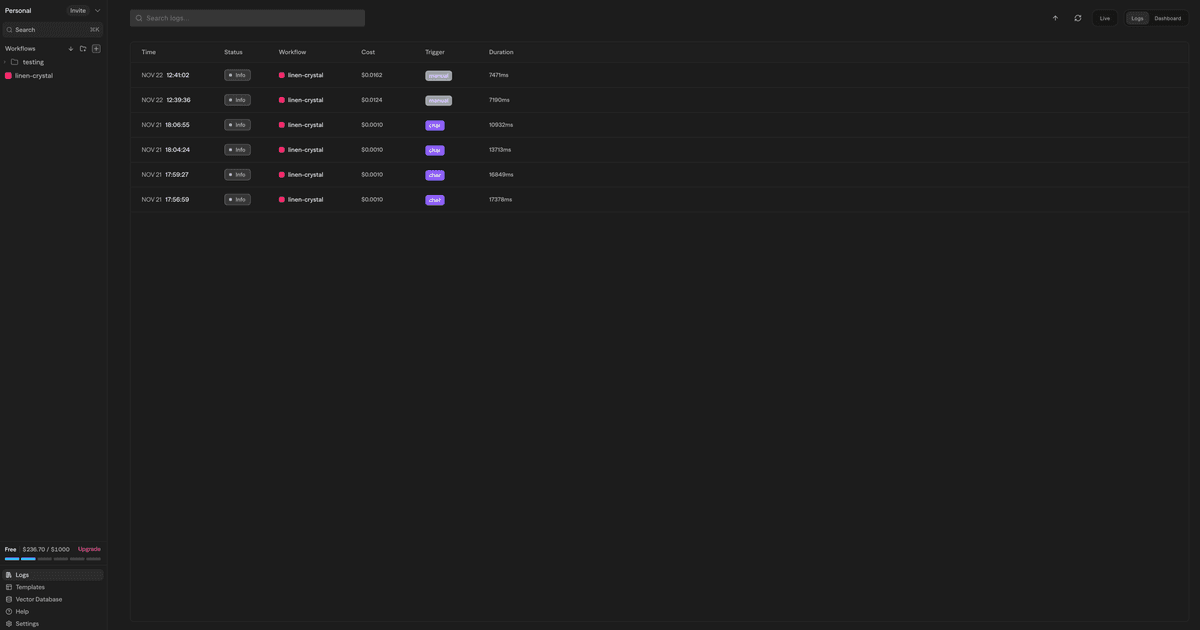Refresh the logs list
The width and height of the screenshot is (1200, 630).
pyautogui.click(x=1078, y=18)
